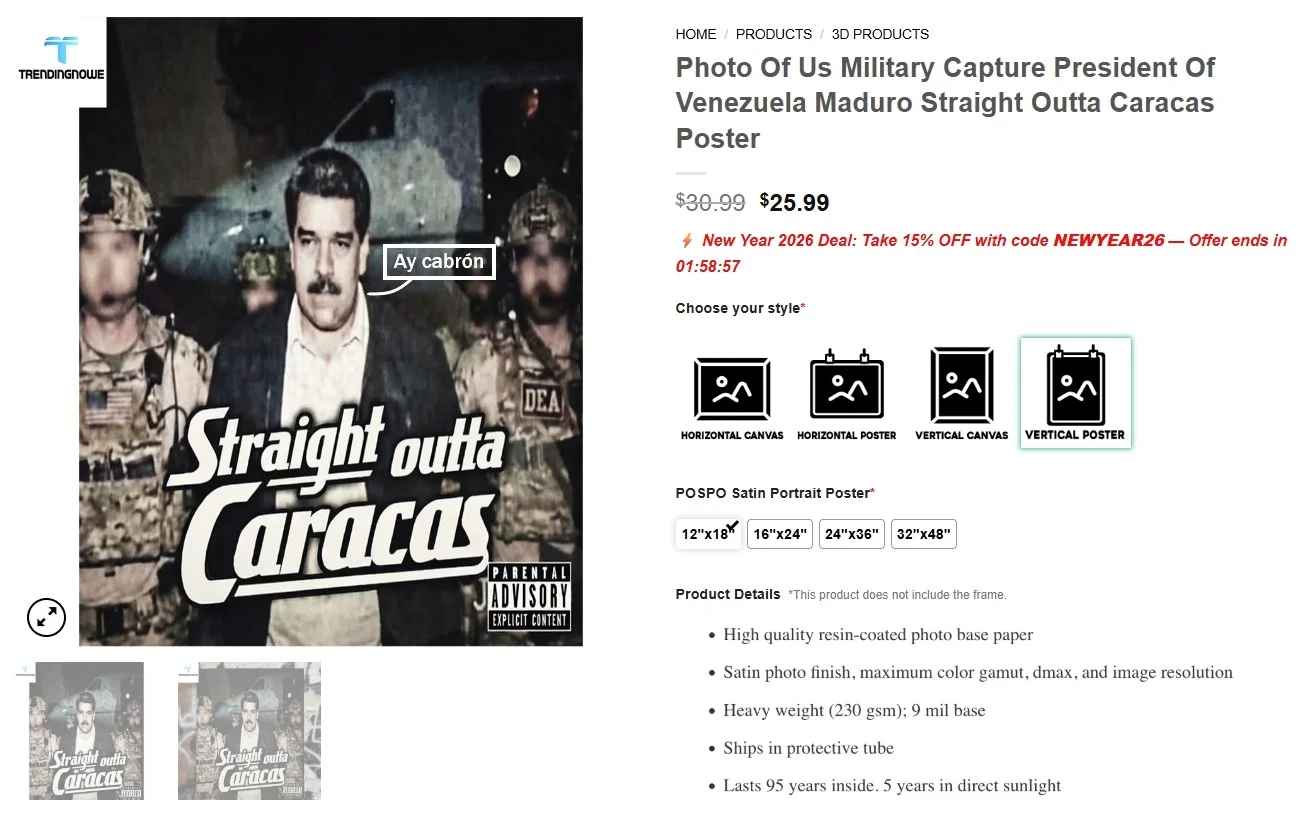Open the 3D PRODUCTS breadcrumb link
Screen dimensions: 1312x814
pos(880,34)
